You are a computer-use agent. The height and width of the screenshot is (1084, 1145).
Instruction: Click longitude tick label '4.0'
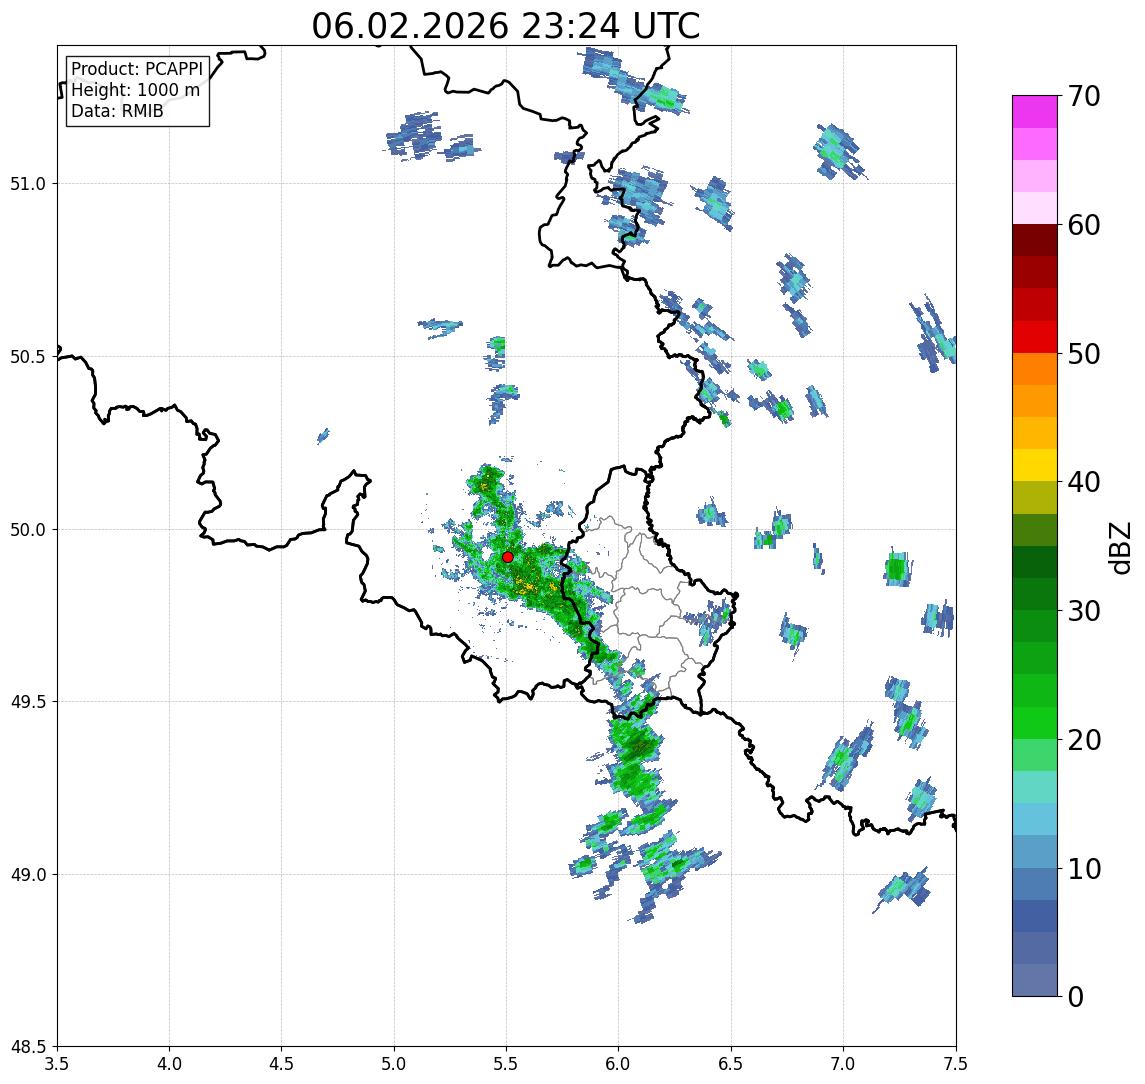(x=169, y=1063)
